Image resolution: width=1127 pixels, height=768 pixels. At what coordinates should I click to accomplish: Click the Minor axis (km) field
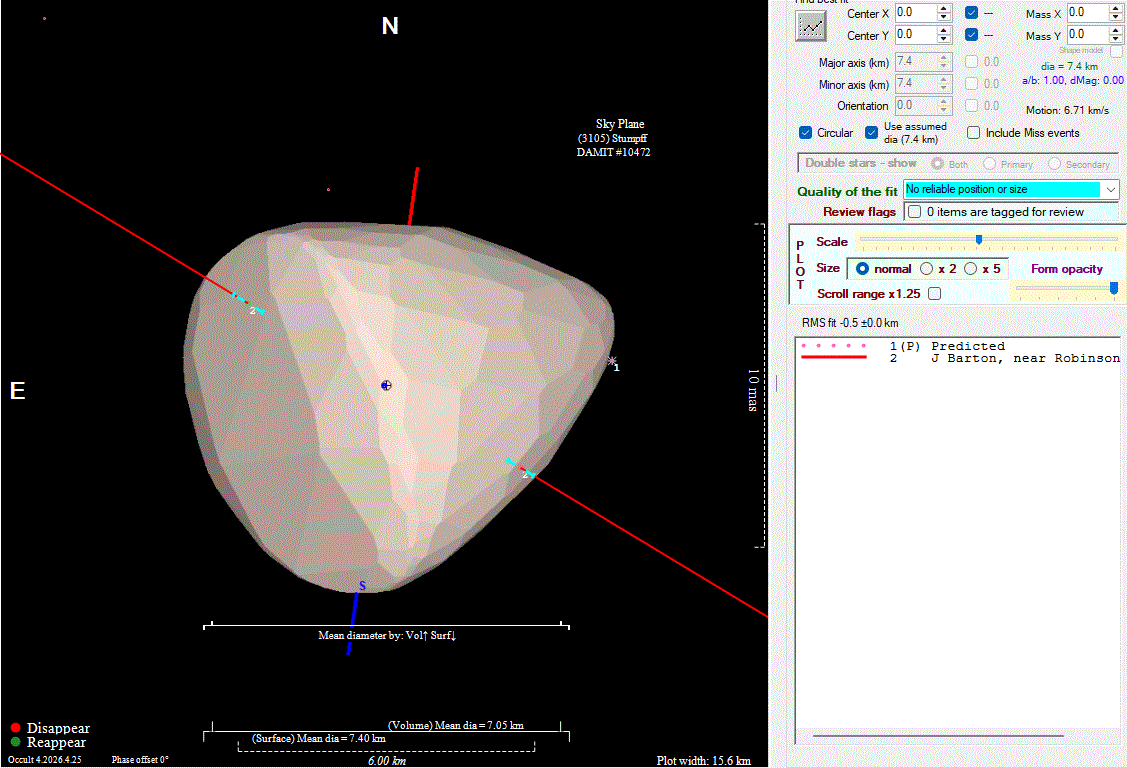916,84
